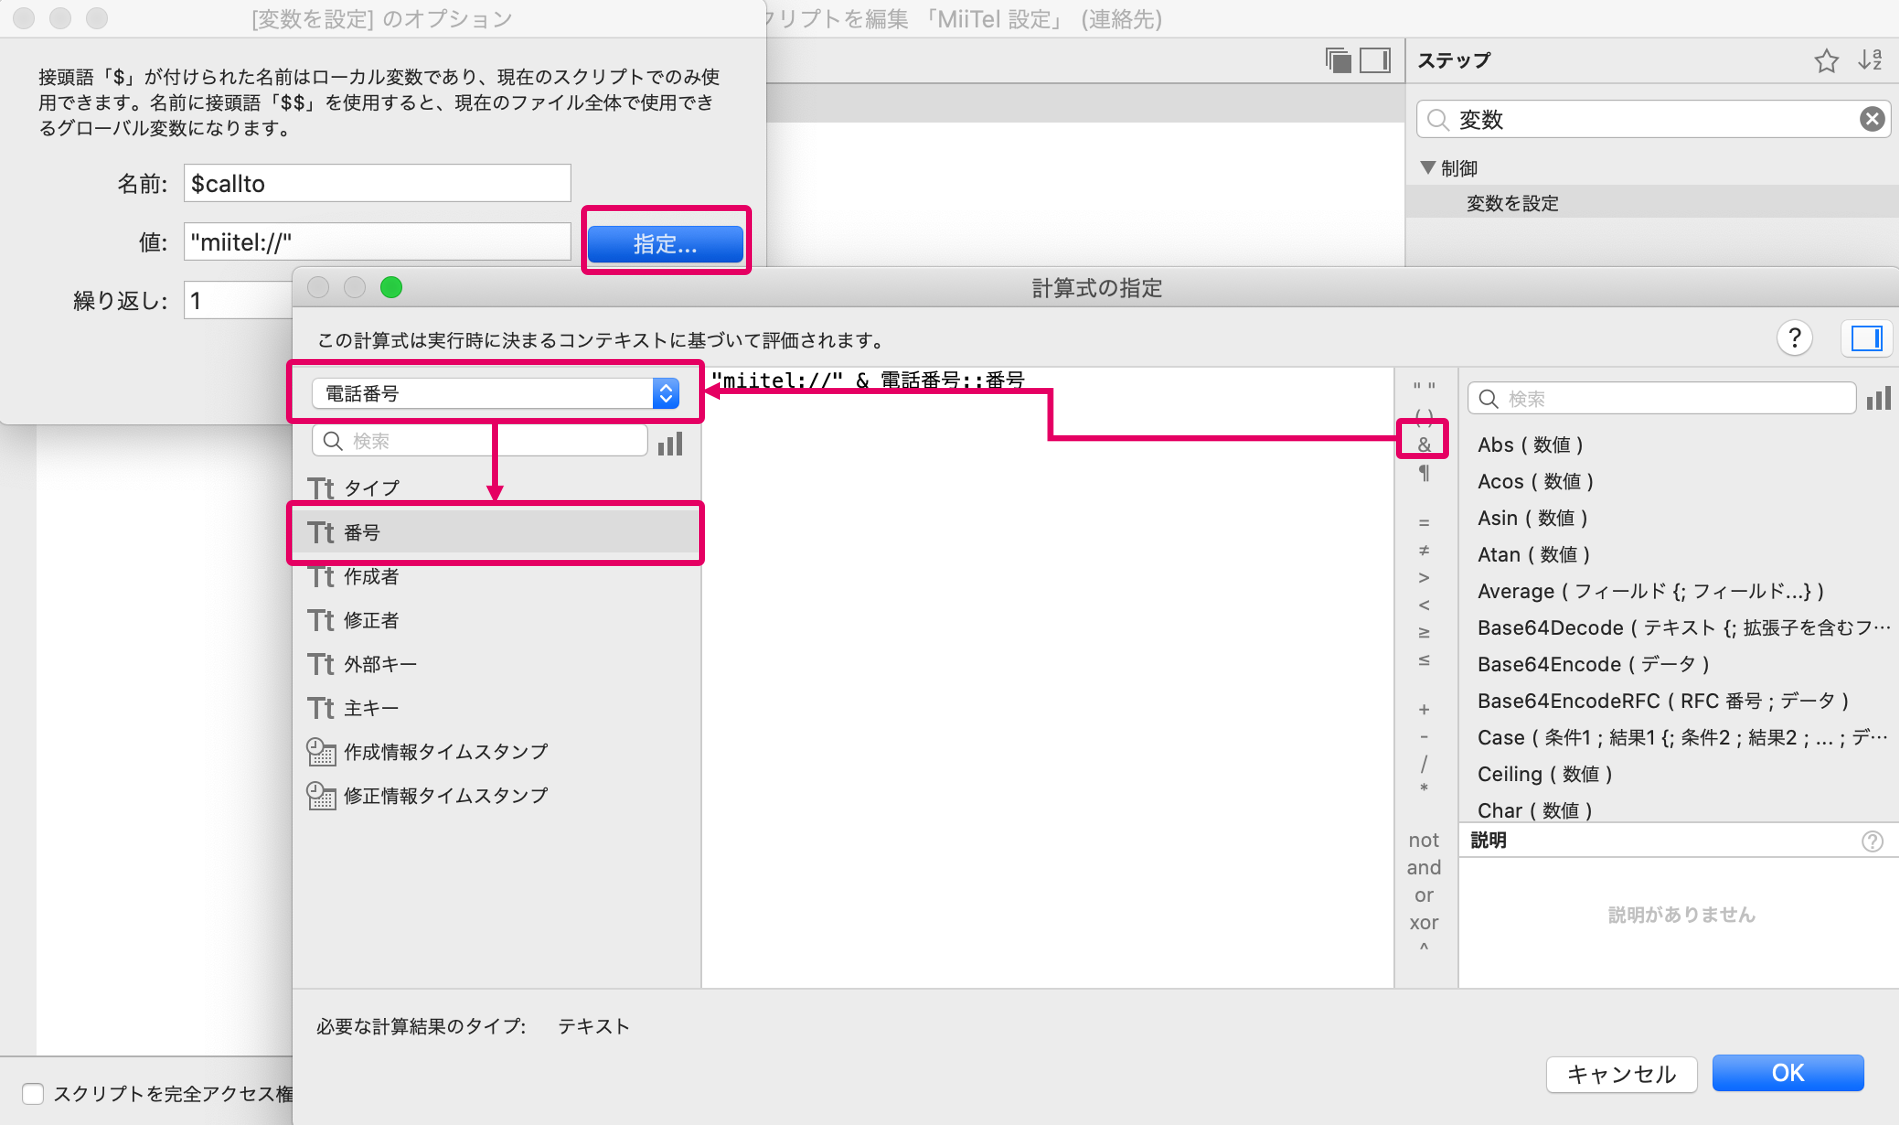Image resolution: width=1899 pixels, height=1125 pixels.
Task: Insert the paragraph ¶ operator
Action: [1424, 473]
